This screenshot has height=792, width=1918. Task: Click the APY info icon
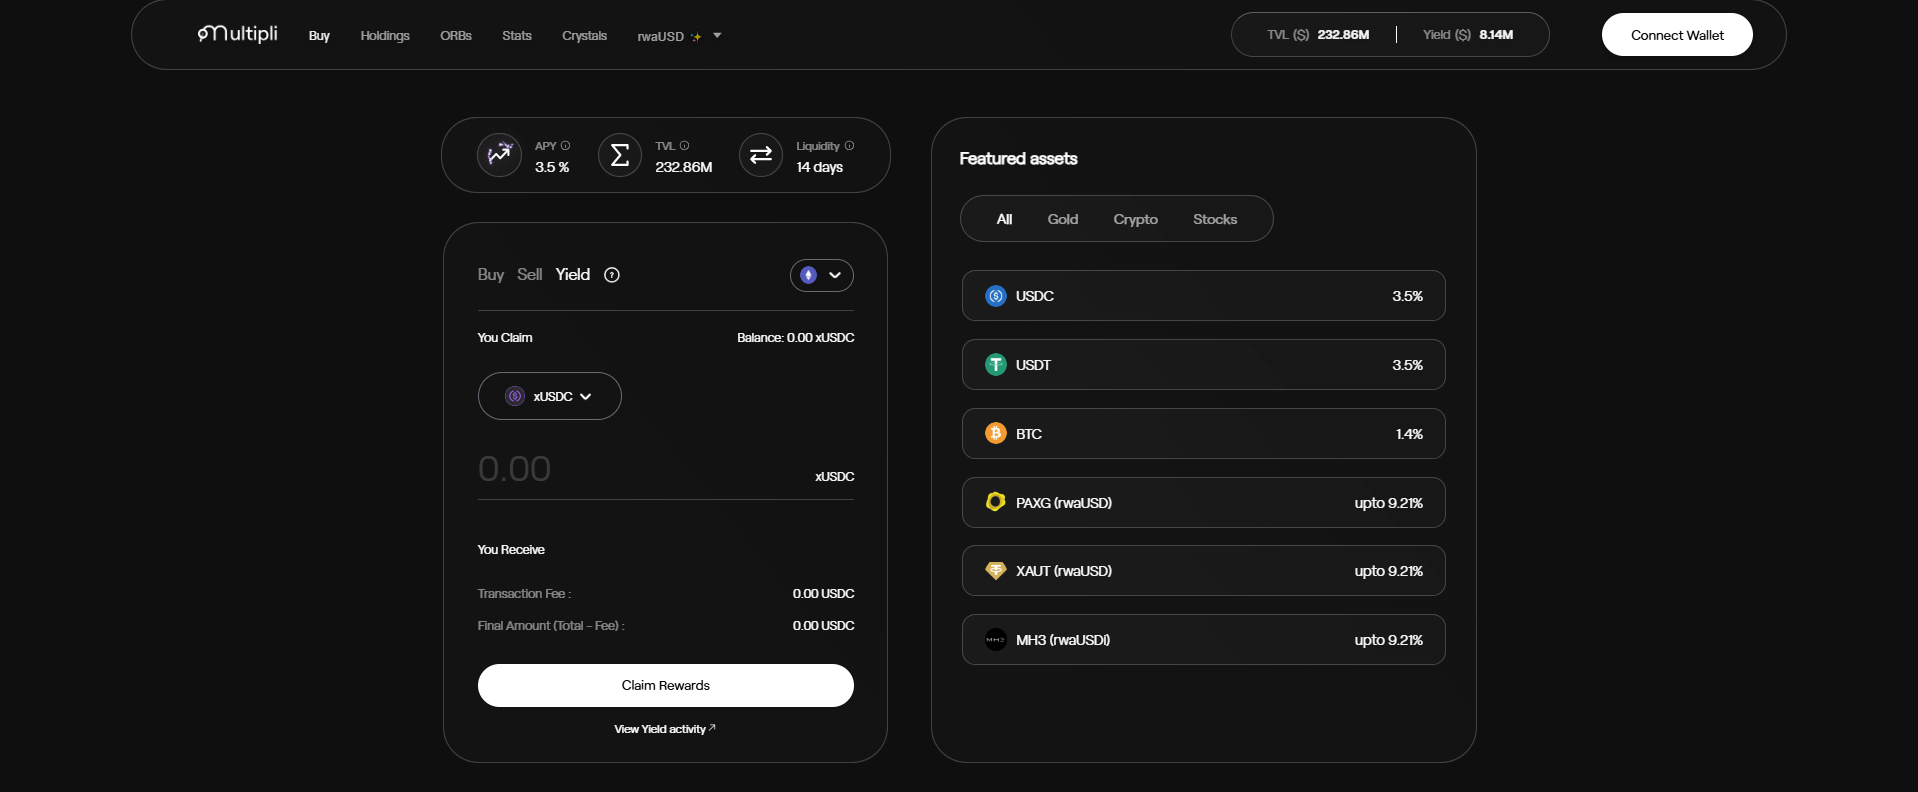click(x=566, y=146)
